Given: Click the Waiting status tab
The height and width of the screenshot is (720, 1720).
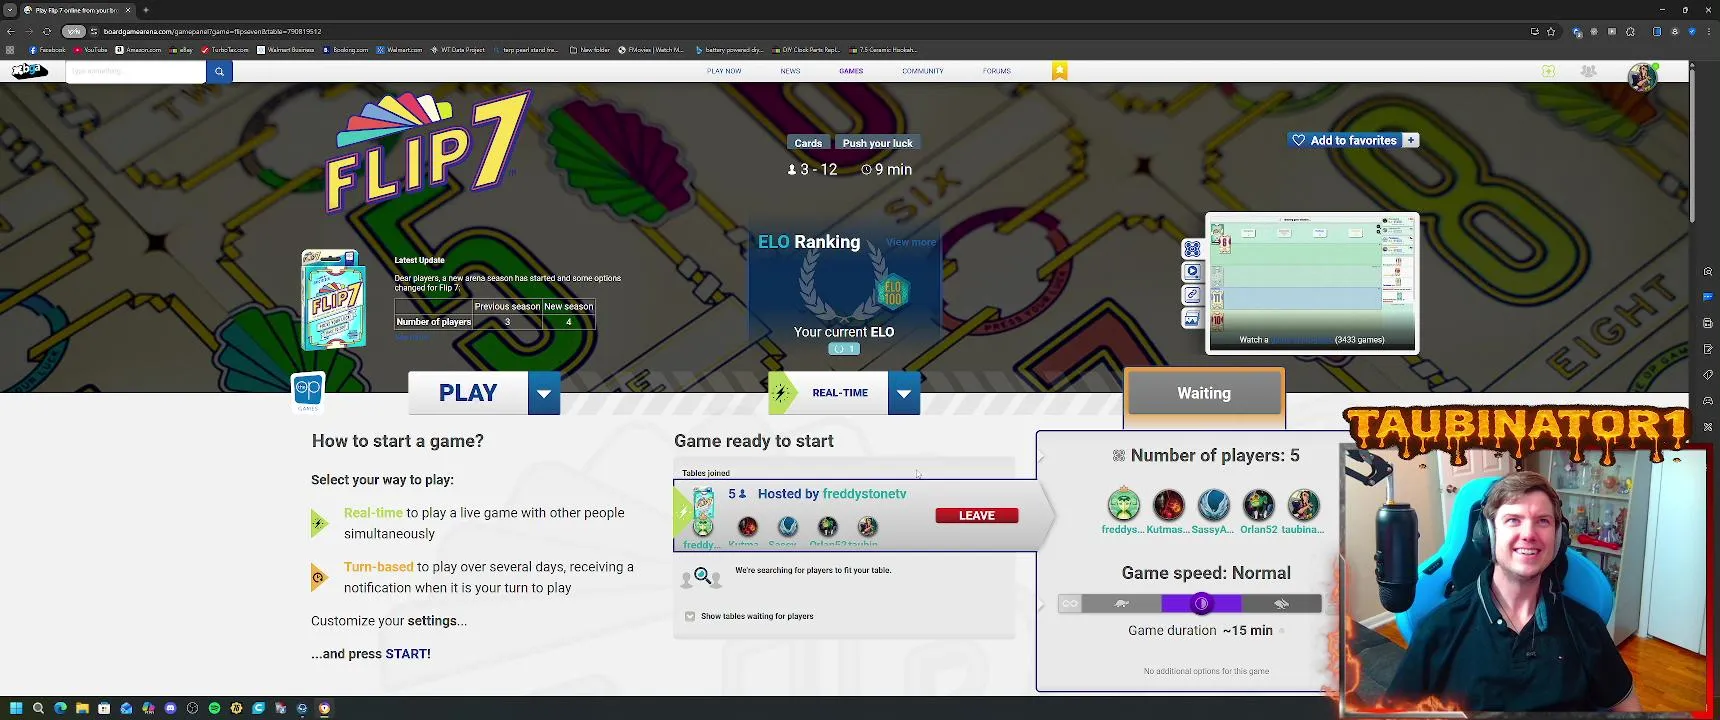Looking at the screenshot, I should pos(1204,393).
